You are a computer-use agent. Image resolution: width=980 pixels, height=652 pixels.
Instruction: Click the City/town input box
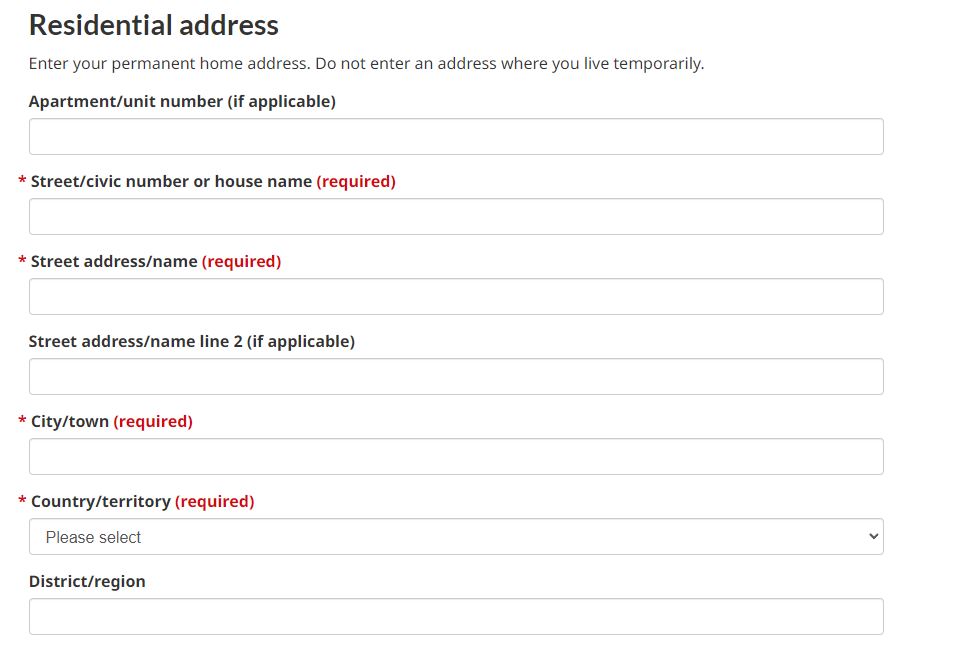coord(456,457)
